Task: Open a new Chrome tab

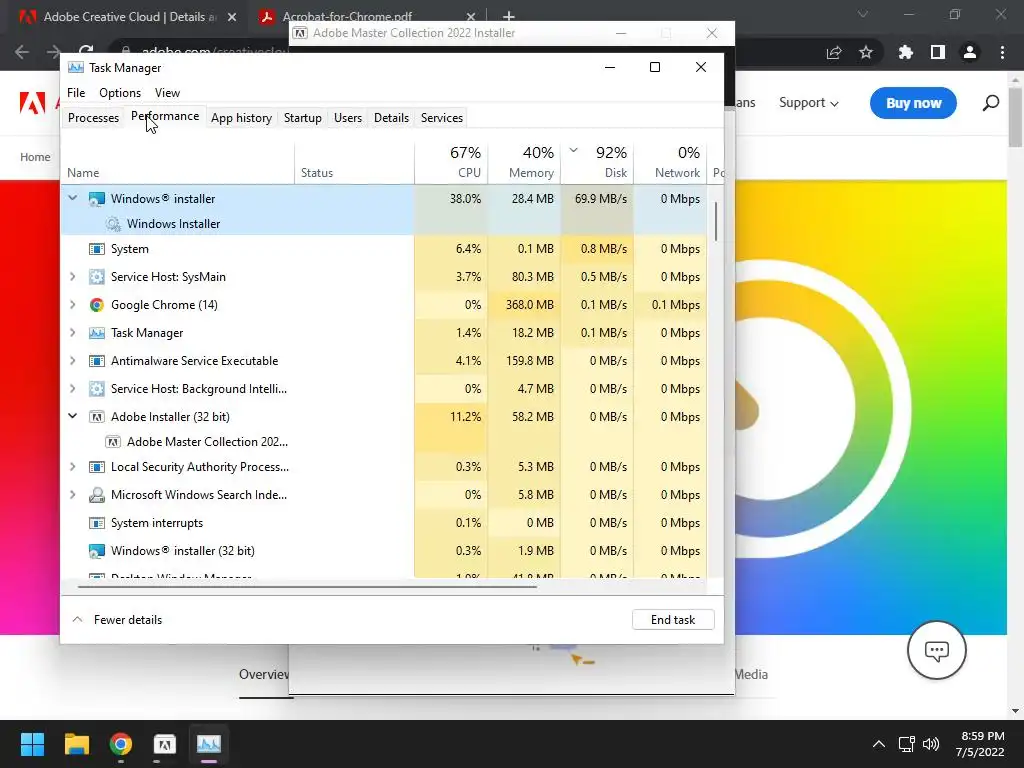Action: [x=509, y=16]
